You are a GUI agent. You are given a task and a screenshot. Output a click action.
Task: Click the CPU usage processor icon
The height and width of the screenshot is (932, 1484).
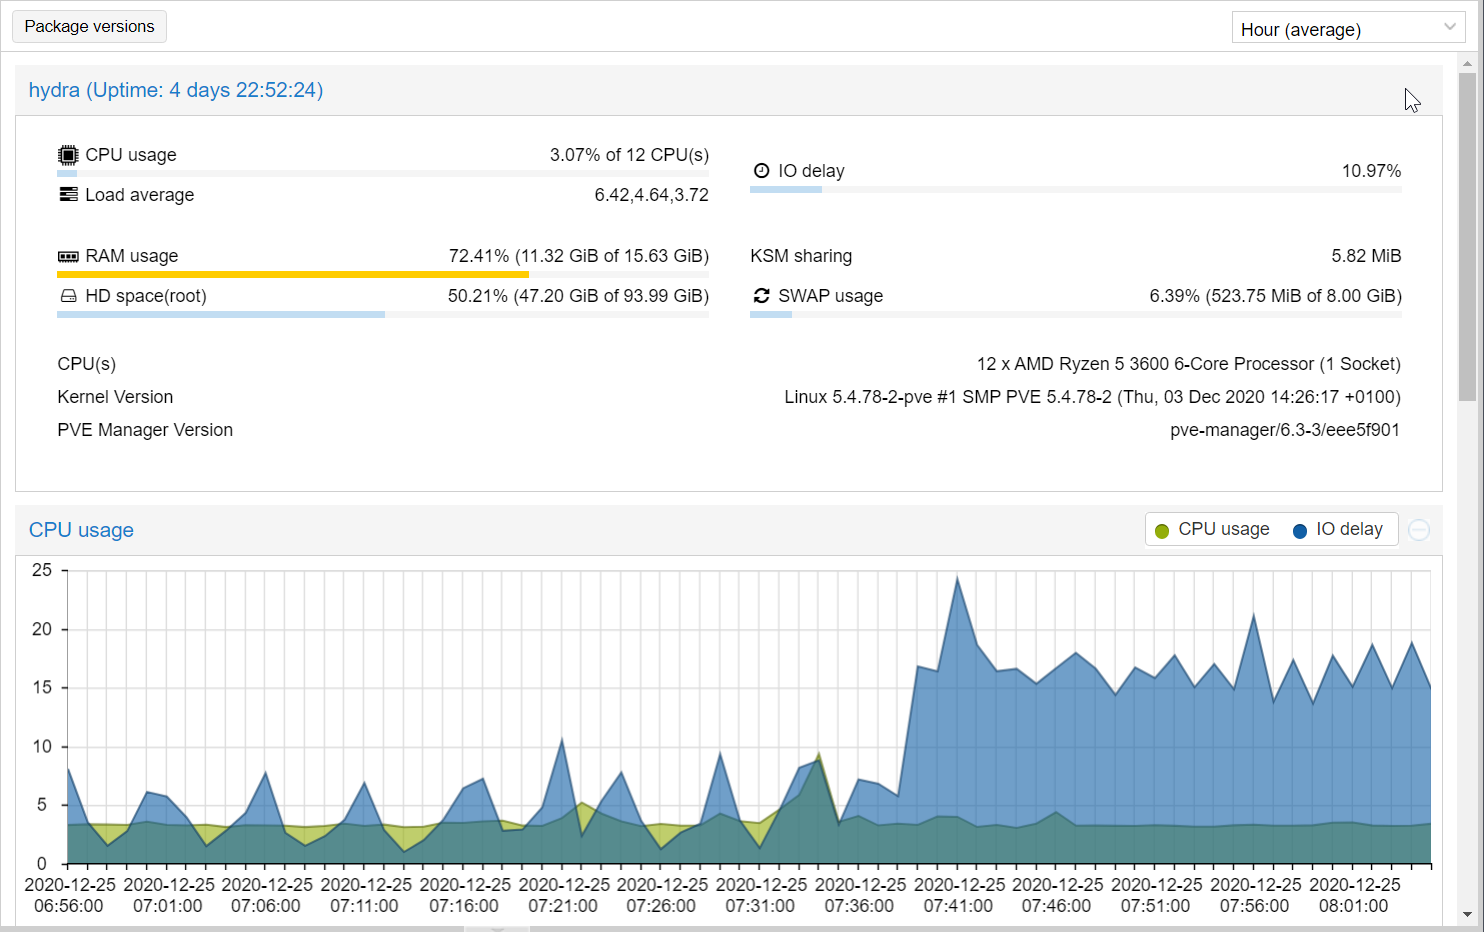(67, 154)
